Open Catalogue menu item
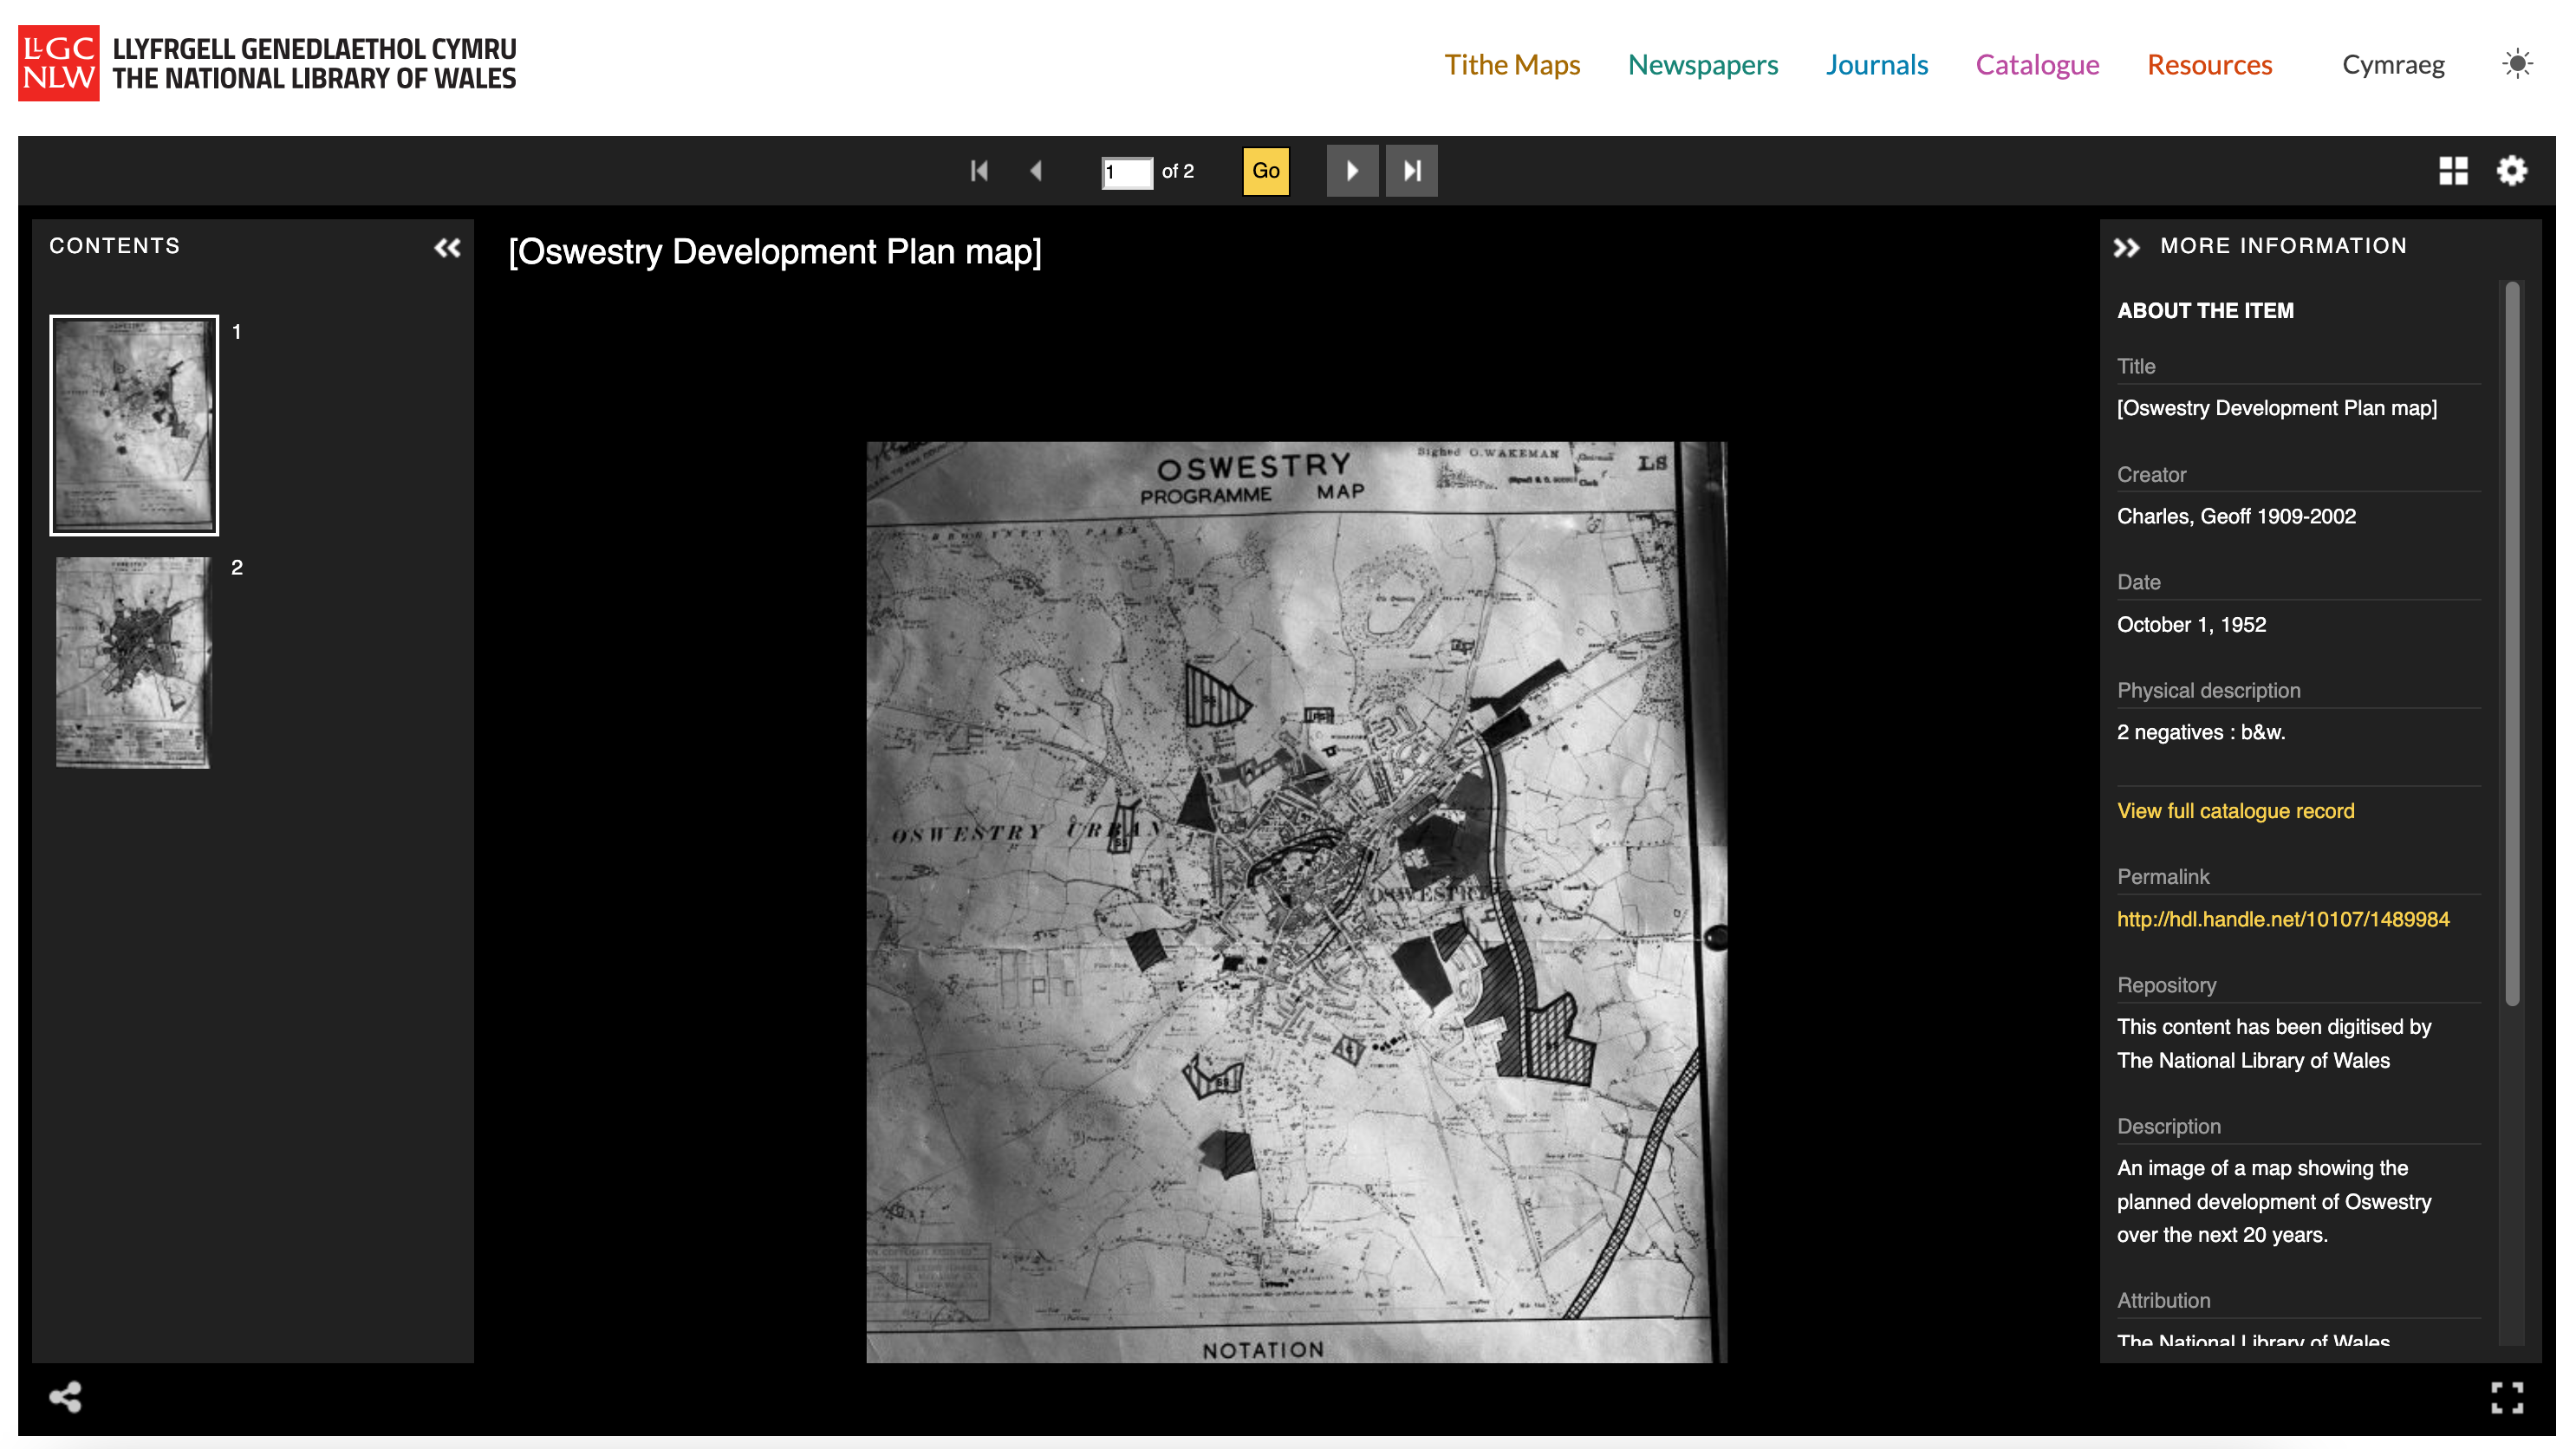This screenshot has height=1449, width=2576. point(2037,65)
